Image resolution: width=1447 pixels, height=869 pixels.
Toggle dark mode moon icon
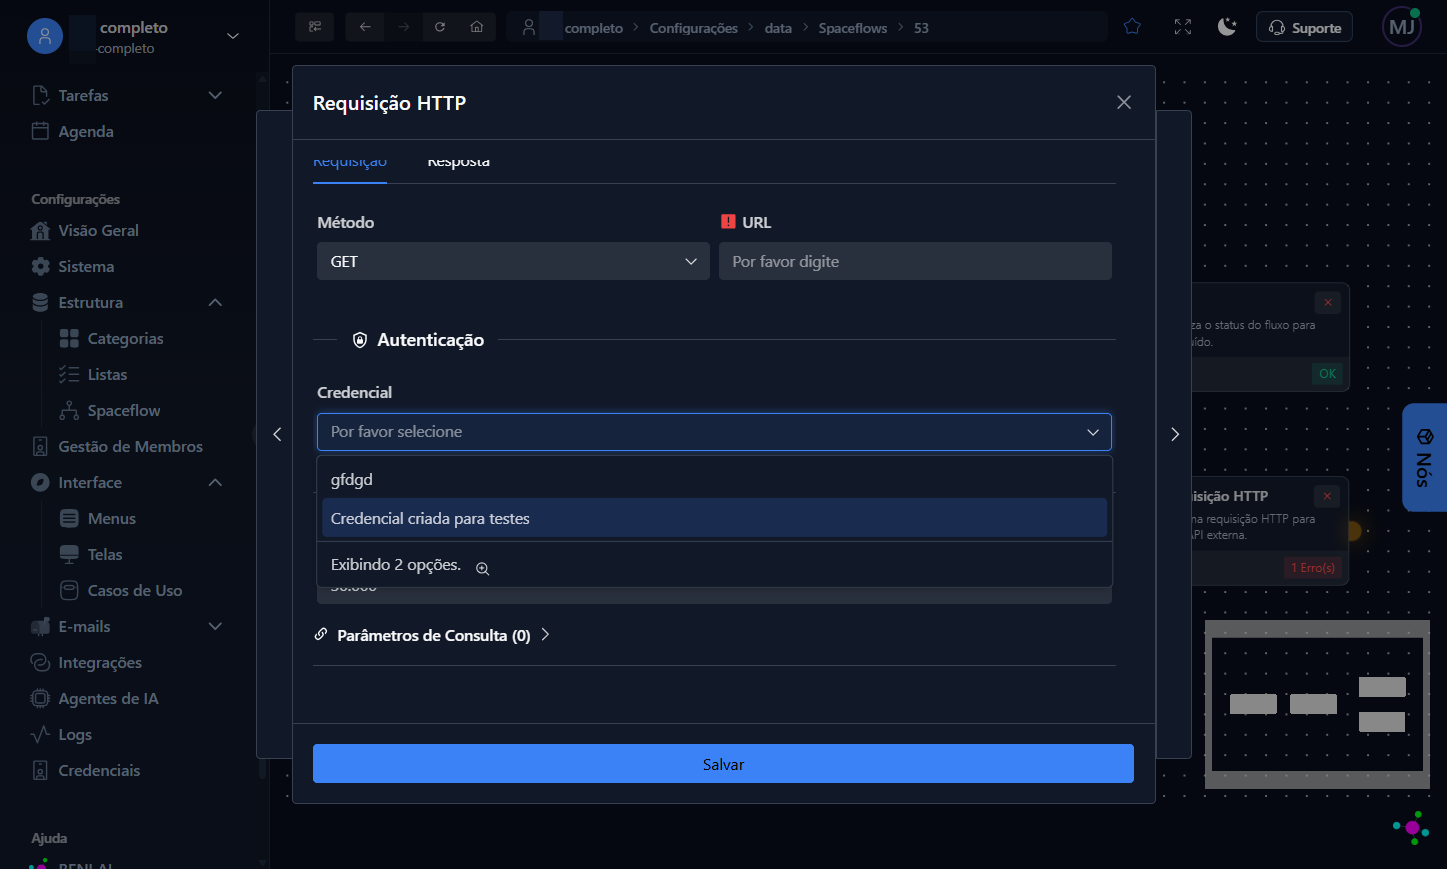pos(1227,27)
